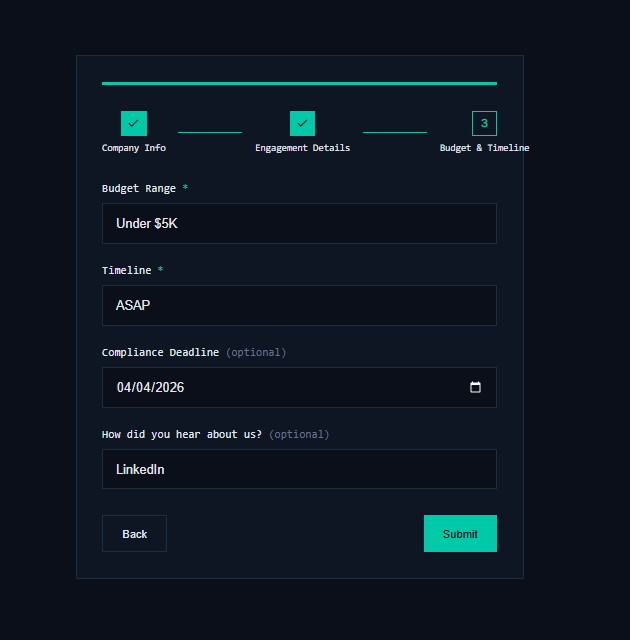Viewport: 630px width, 640px height.
Task: Click the Company Info completed checkmark step
Action: click(x=134, y=123)
